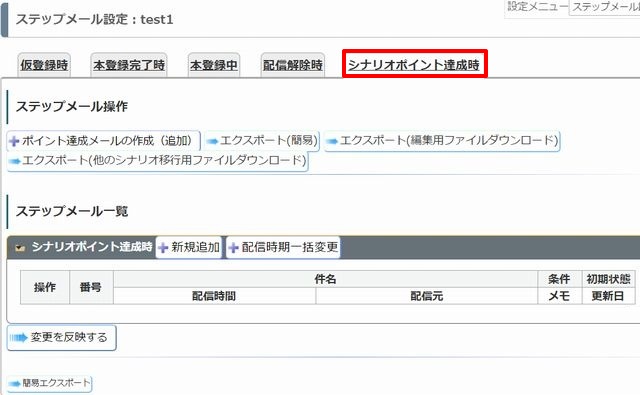Click the ステップメール一覧 section heading
Viewport: 640px width, 395px height.
click(x=72, y=211)
